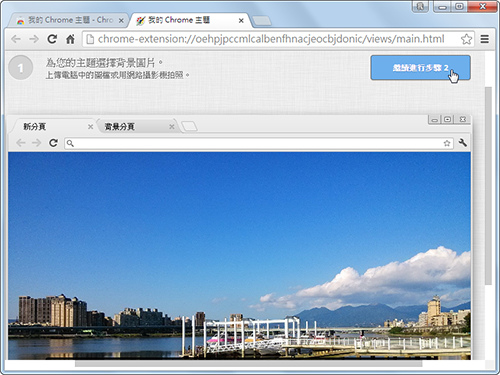Click the step 1 circle indicator

(20, 68)
